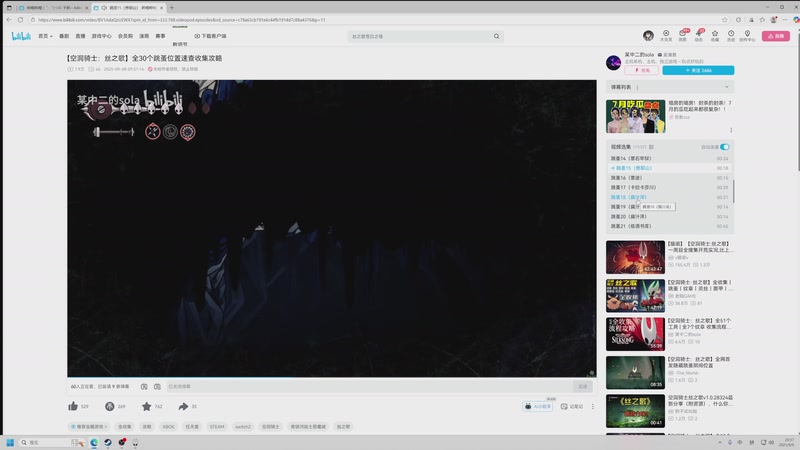Share the video with arrow icon
The image size is (800, 450).
183,406
